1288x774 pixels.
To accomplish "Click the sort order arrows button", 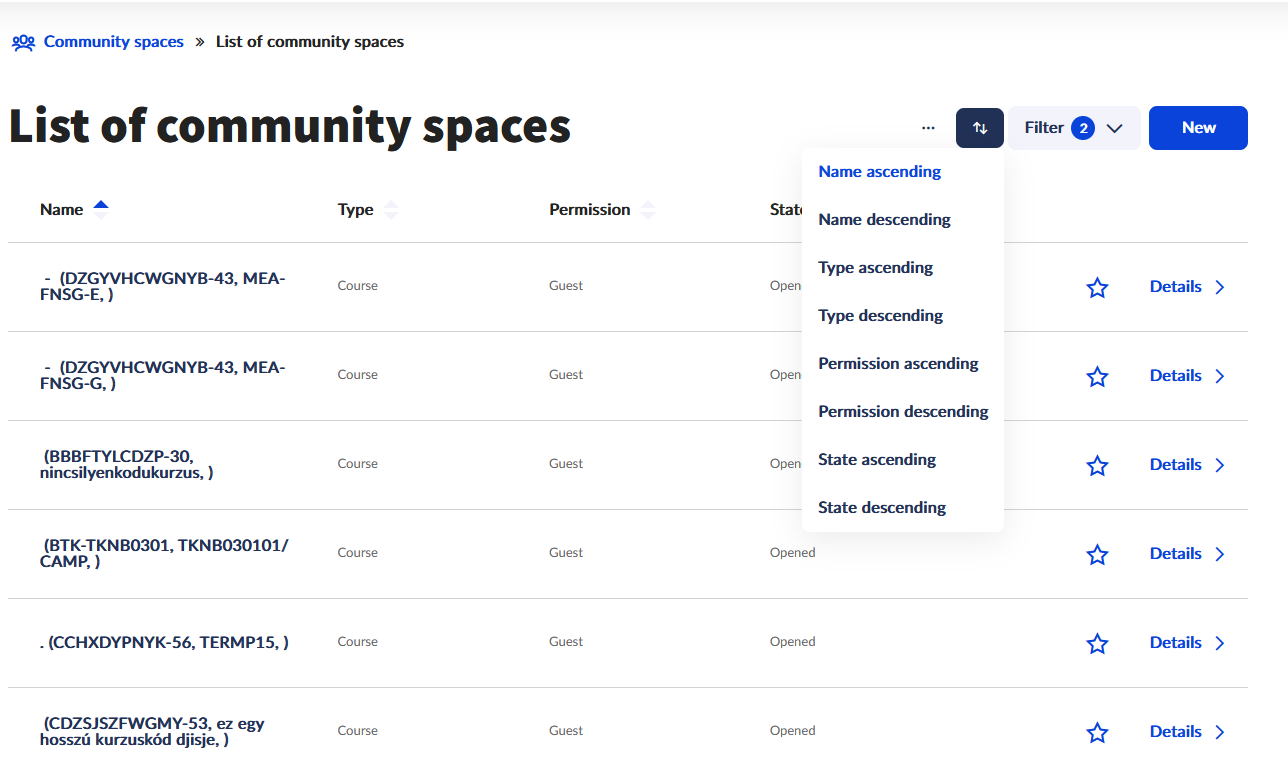I will coord(979,128).
